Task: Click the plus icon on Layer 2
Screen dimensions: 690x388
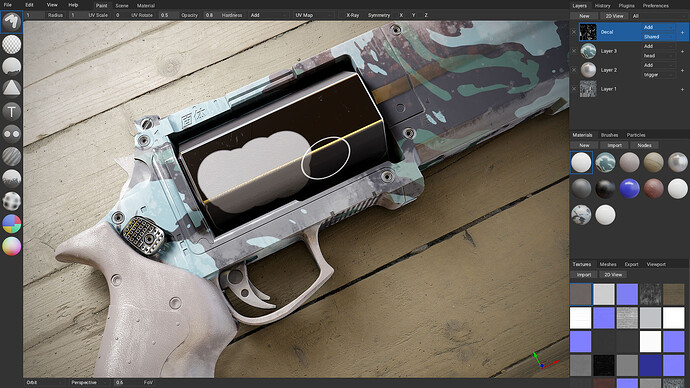Action: coord(683,70)
